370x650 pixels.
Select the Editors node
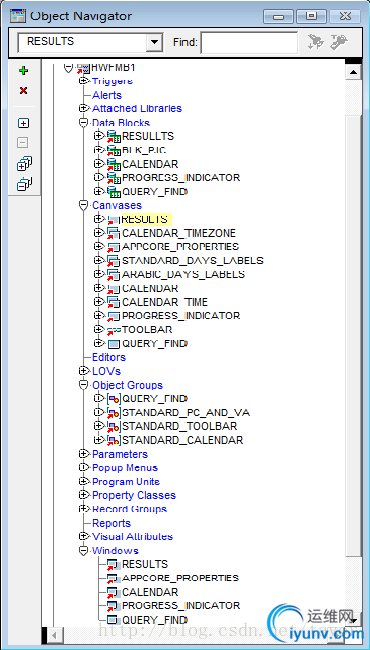coord(109,357)
